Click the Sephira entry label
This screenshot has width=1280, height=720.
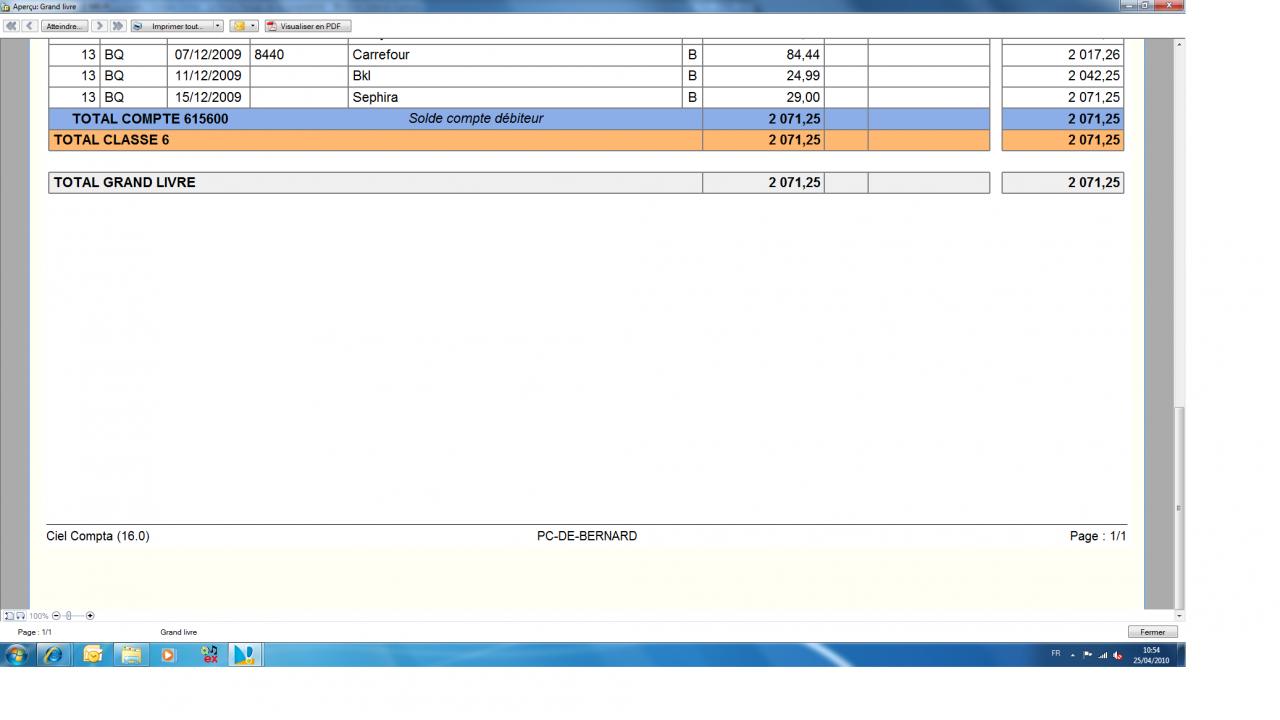(x=375, y=97)
